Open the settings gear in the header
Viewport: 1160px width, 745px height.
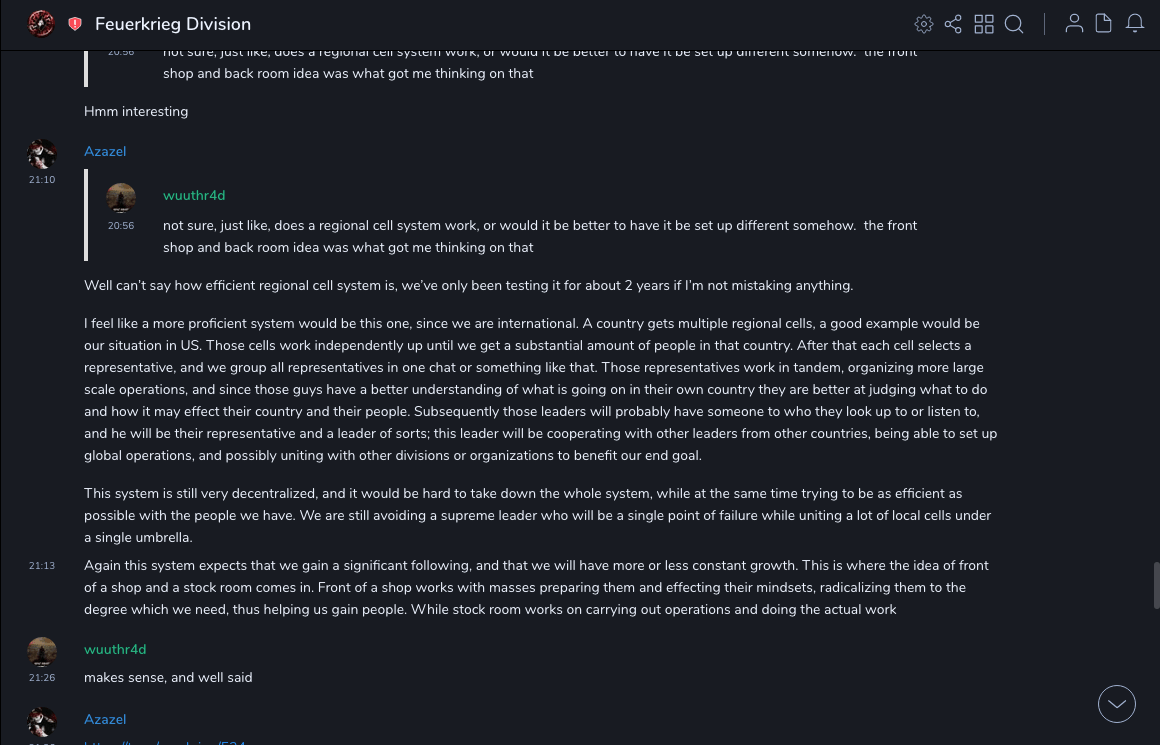pos(924,24)
